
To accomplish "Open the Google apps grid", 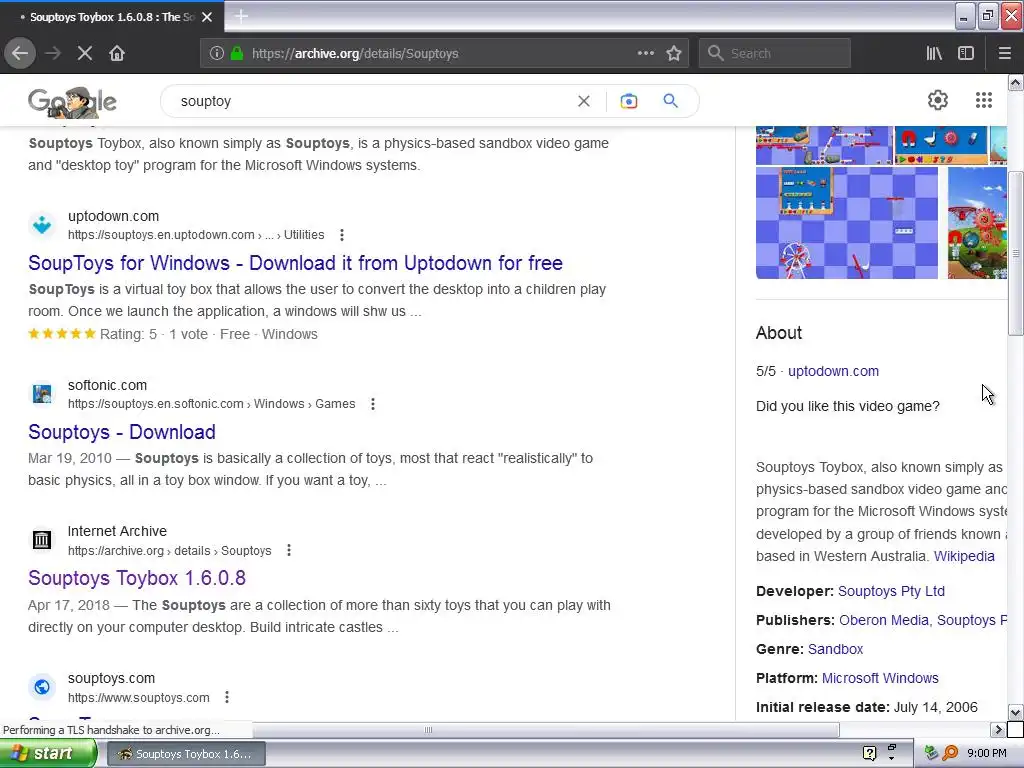I will click(984, 100).
